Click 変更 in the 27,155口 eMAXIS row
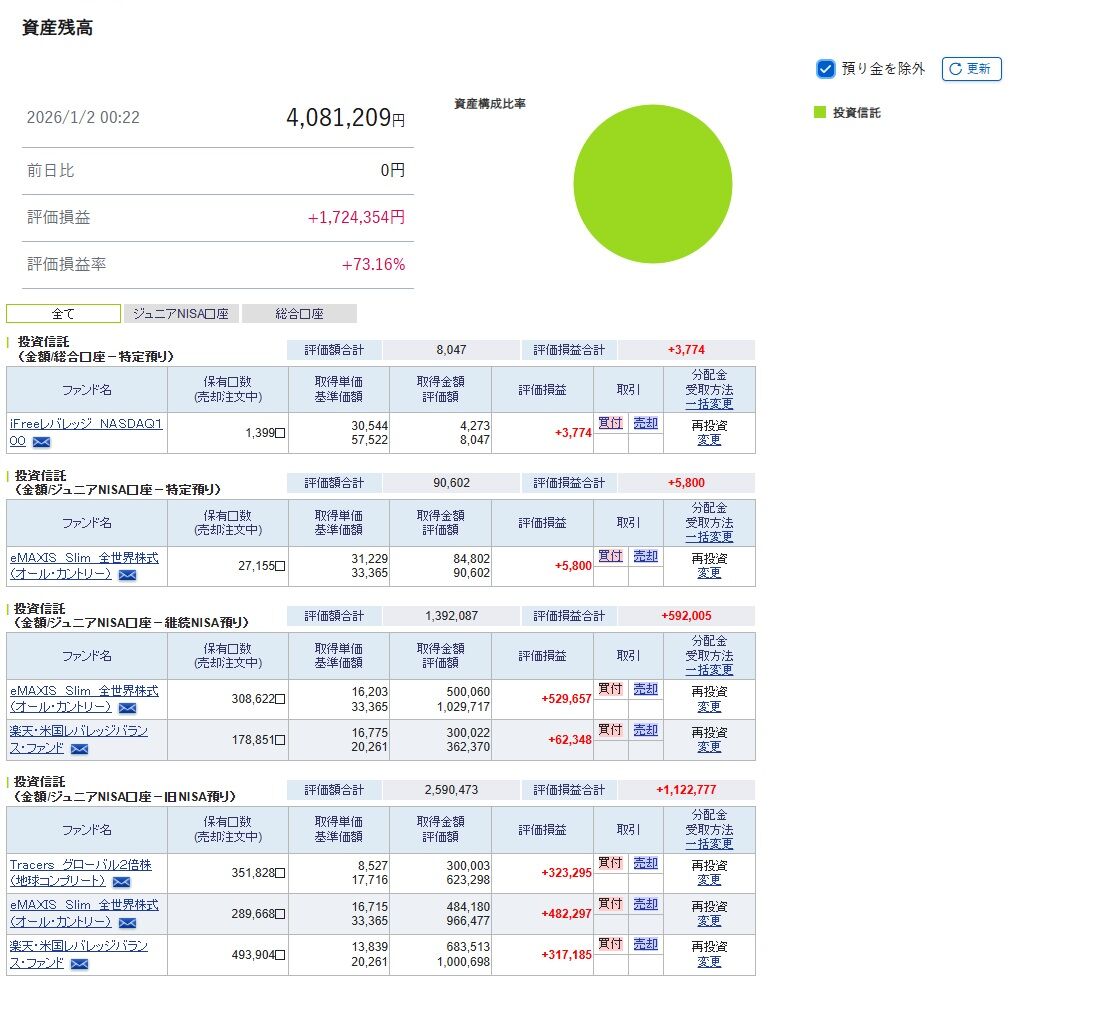 click(709, 573)
